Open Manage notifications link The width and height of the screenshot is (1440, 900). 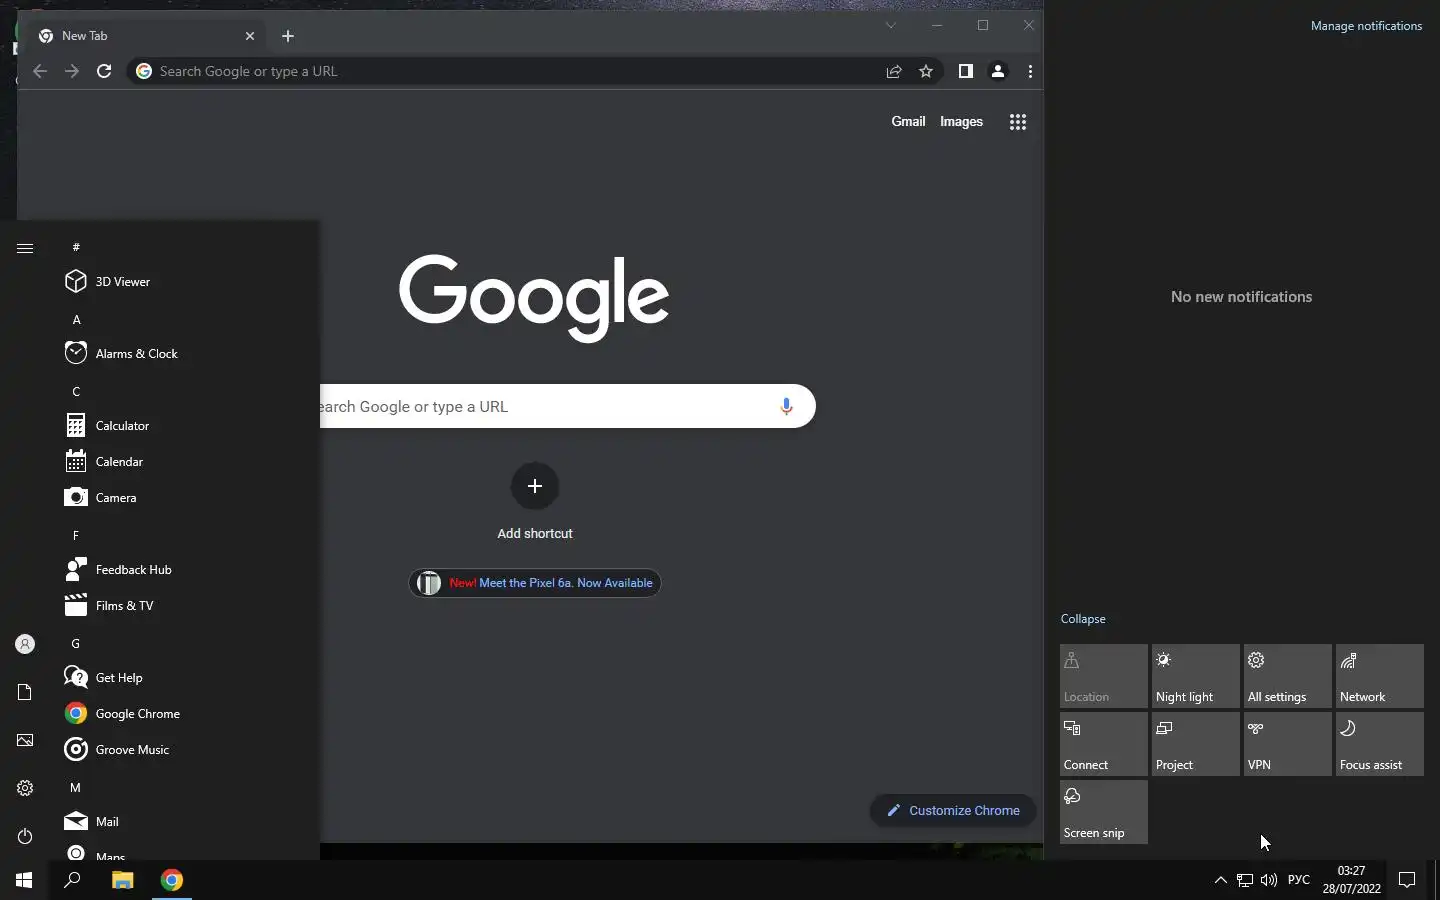(x=1366, y=26)
